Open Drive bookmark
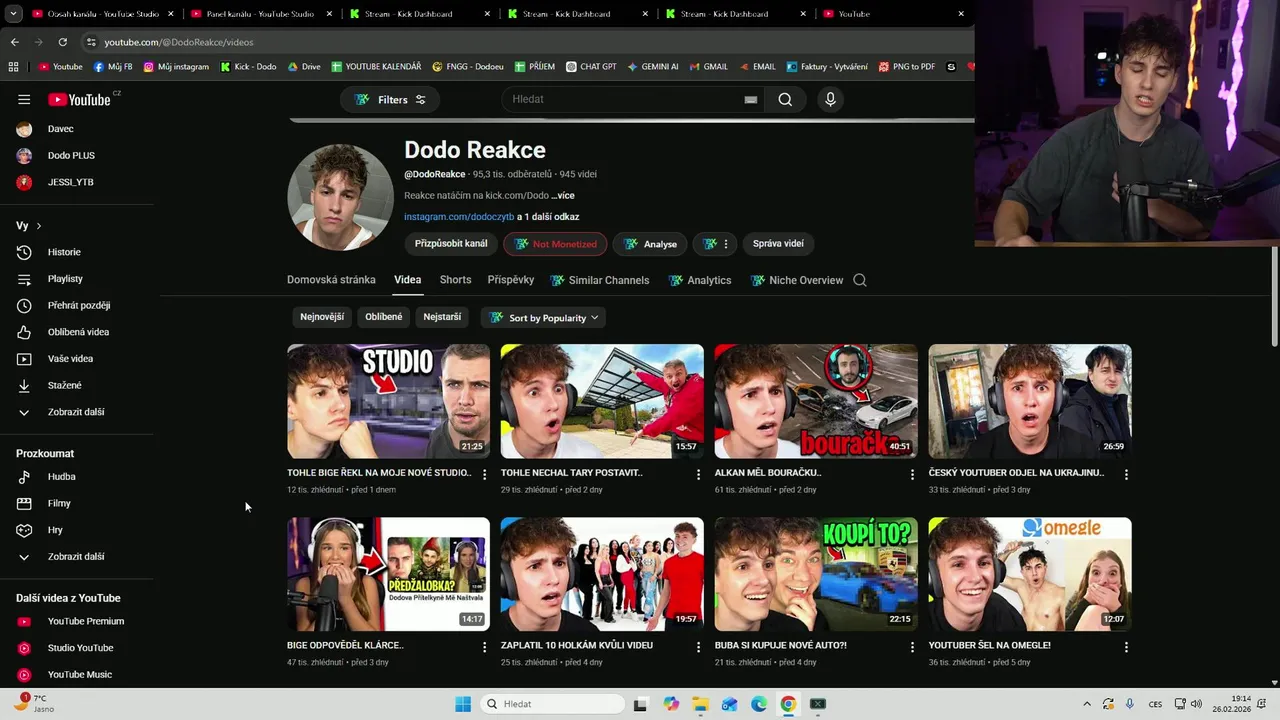1280x720 pixels. click(304, 67)
